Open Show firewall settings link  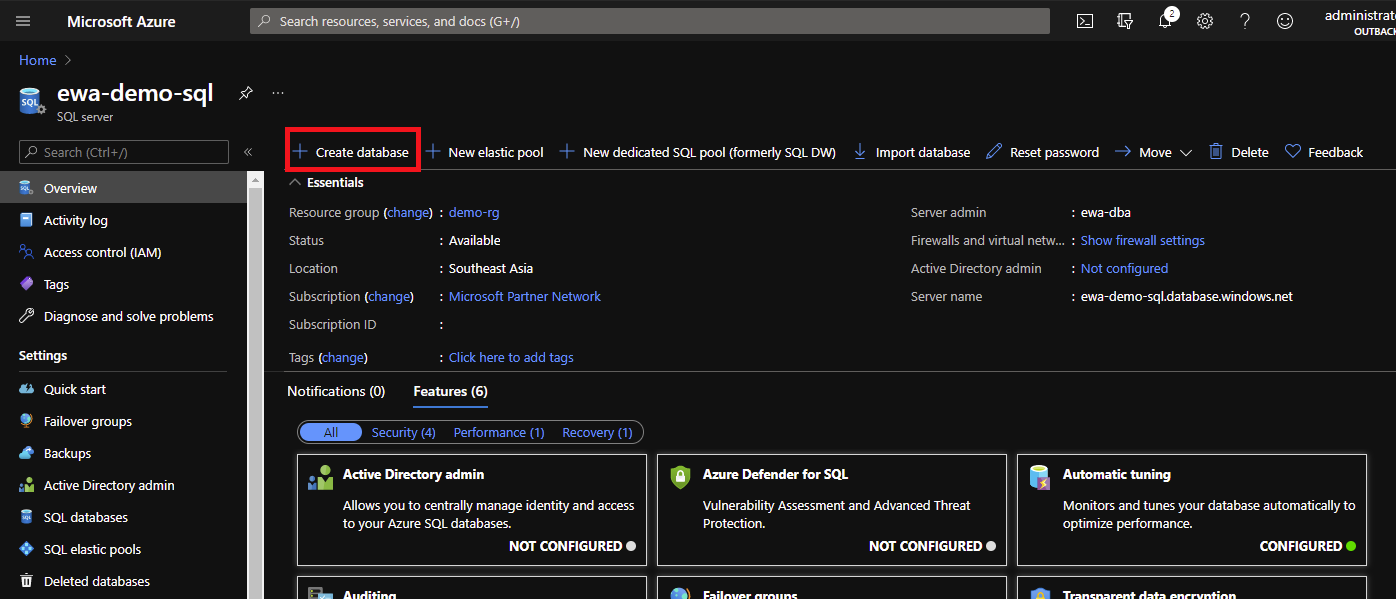point(1142,240)
